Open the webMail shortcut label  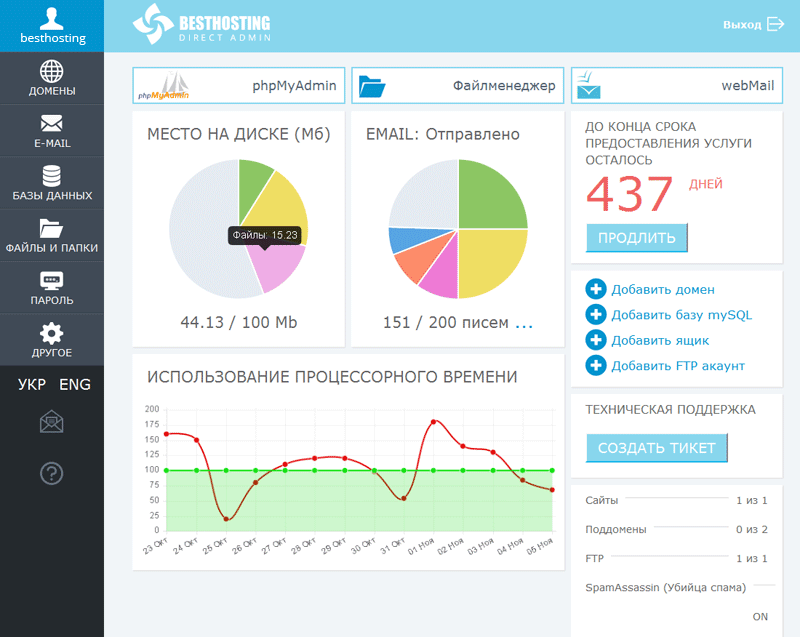pos(747,86)
